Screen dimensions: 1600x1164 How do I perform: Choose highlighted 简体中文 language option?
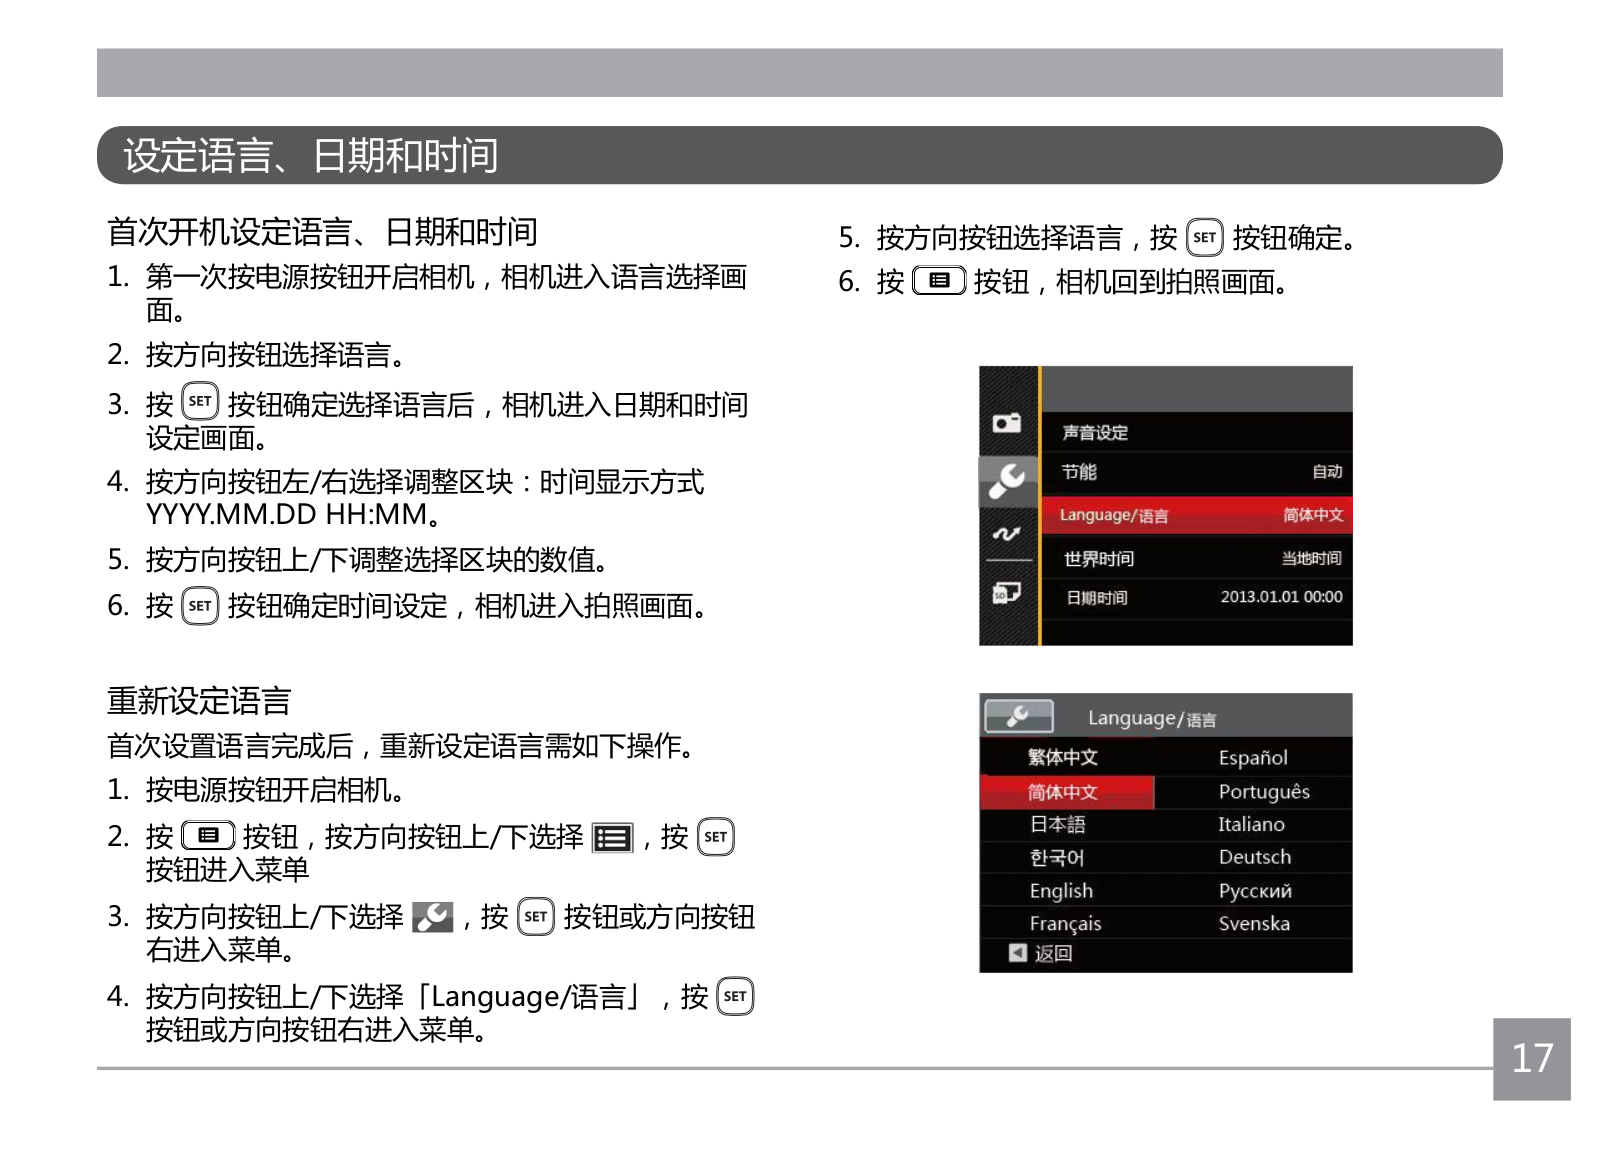(x=1067, y=792)
